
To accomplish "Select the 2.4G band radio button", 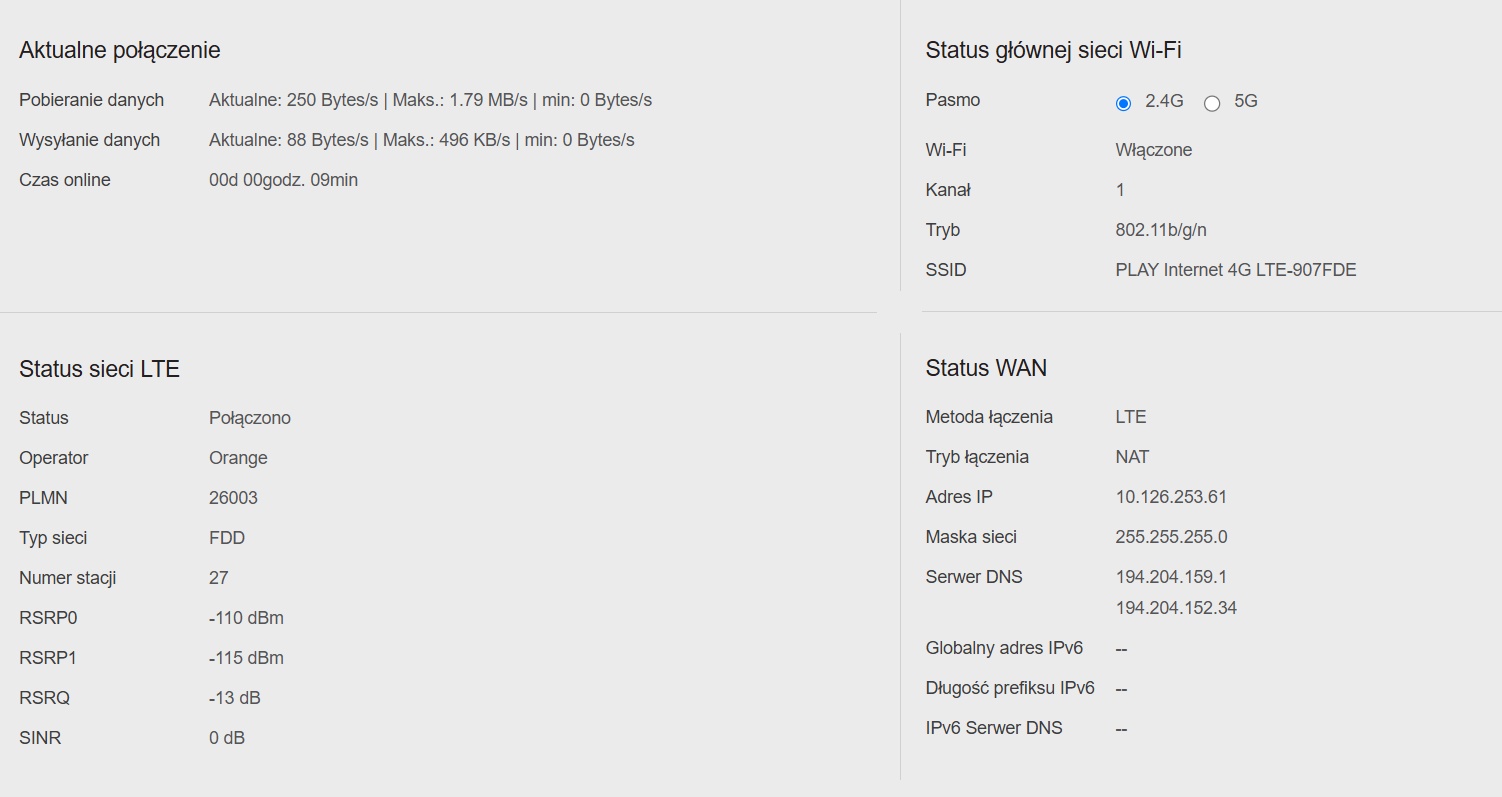I will [1123, 103].
